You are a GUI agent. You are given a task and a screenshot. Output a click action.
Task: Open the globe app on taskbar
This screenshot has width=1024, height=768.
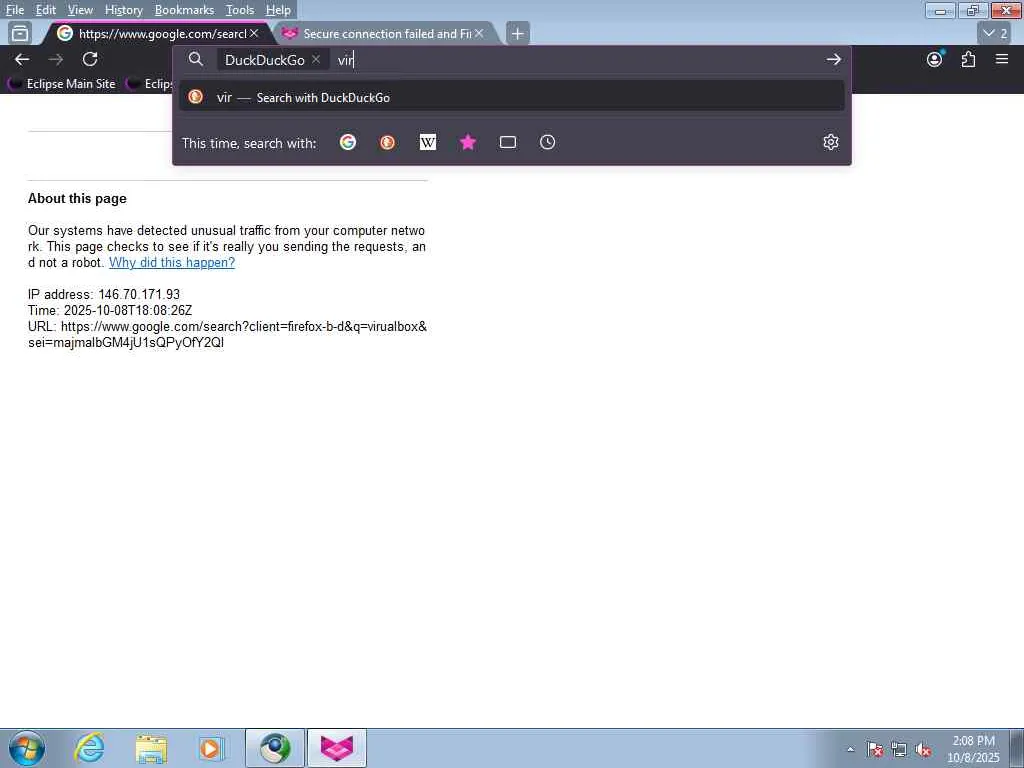pos(275,748)
